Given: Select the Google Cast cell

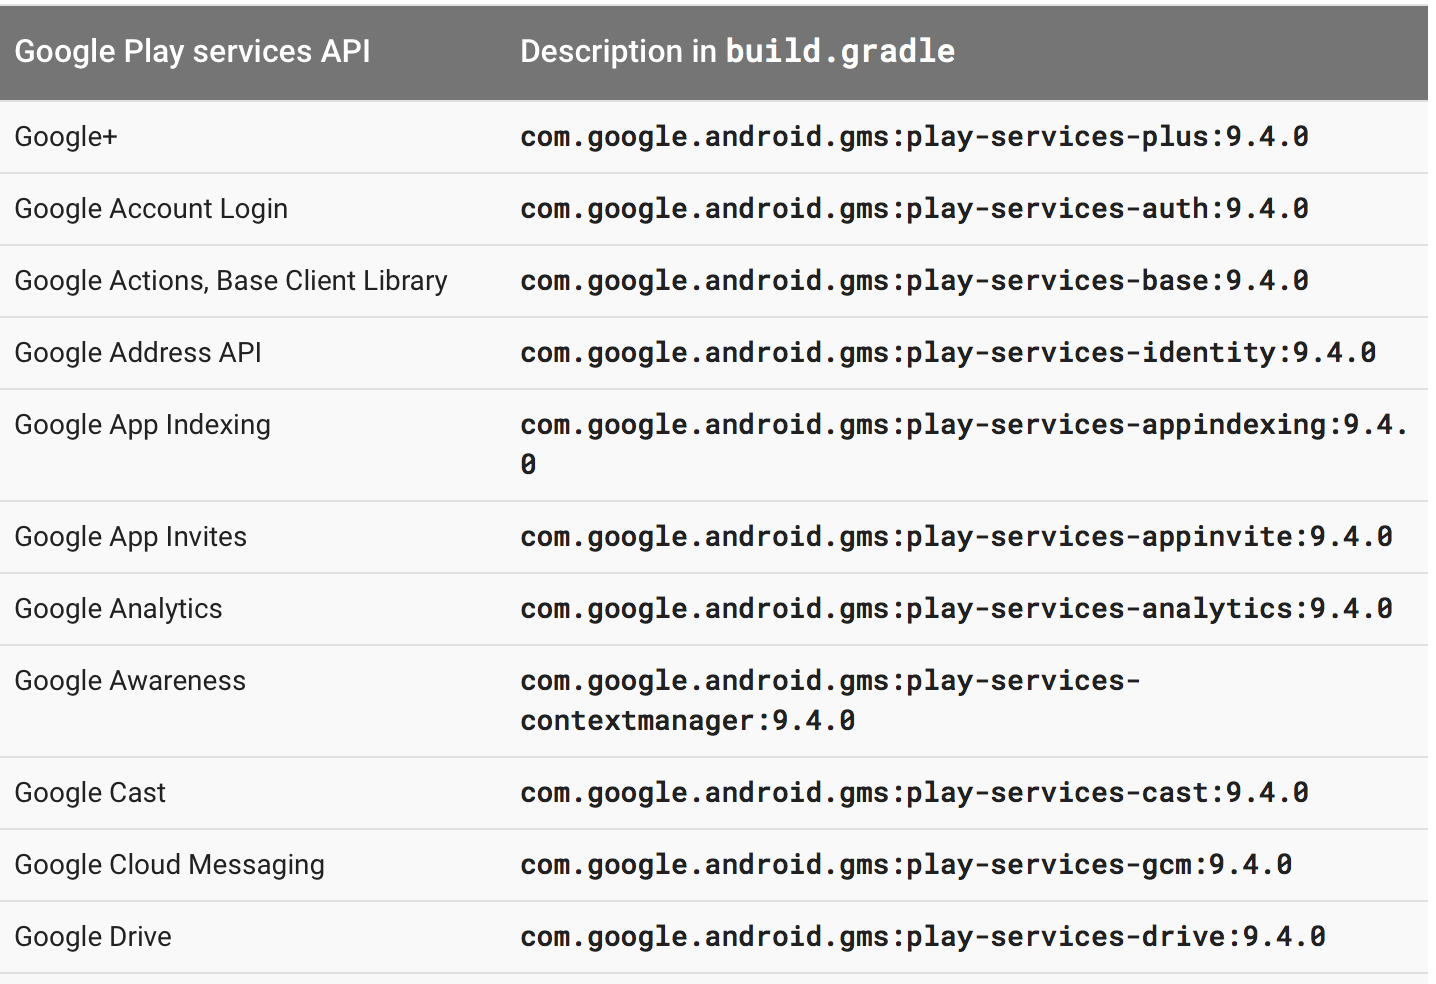Looking at the screenshot, I should 90,793.
